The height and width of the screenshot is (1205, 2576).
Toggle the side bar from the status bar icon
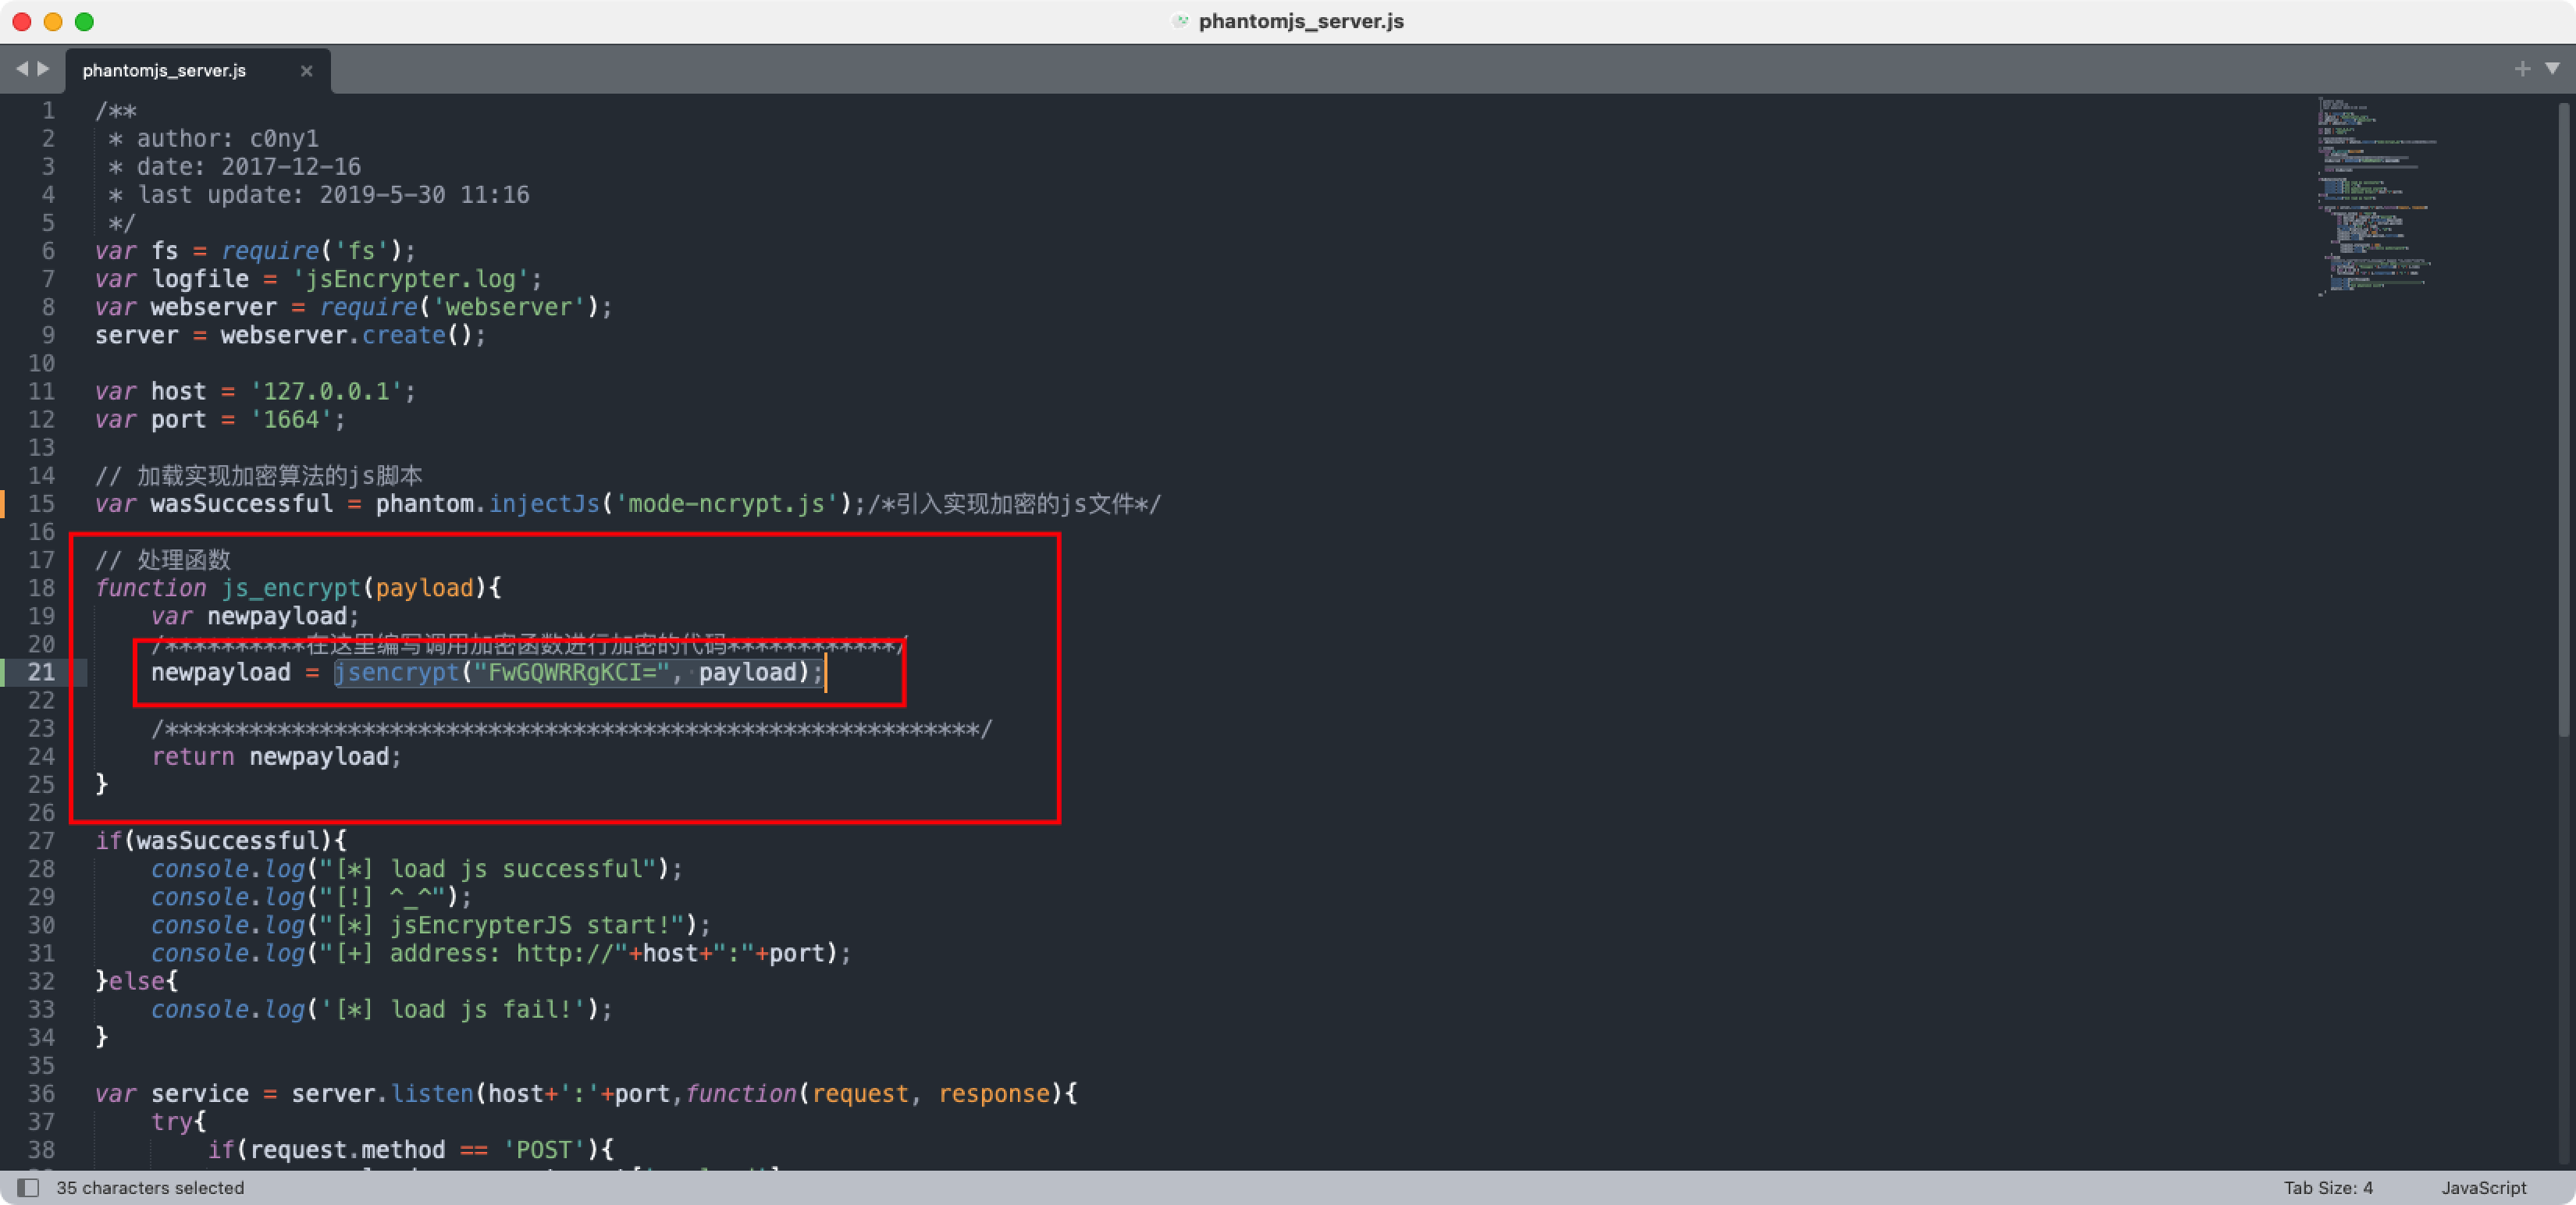28,1187
